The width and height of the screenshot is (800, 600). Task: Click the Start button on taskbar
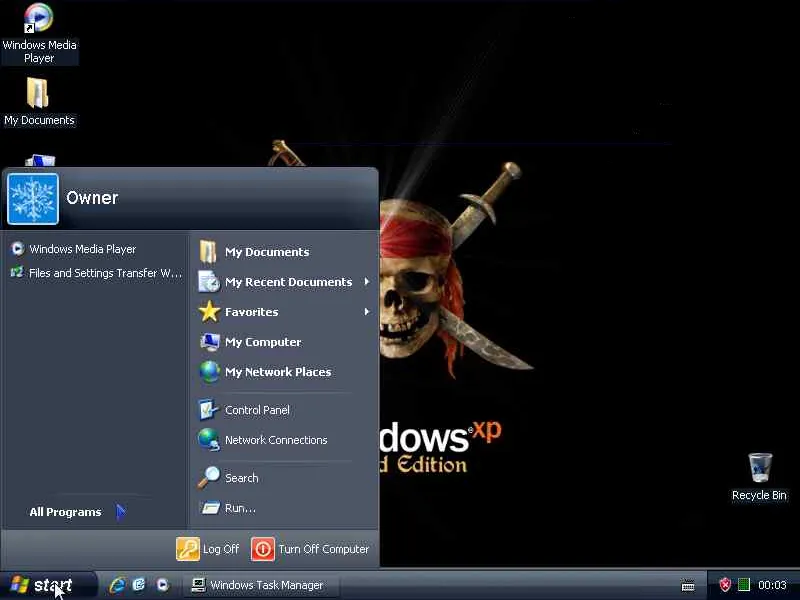[47, 585]
